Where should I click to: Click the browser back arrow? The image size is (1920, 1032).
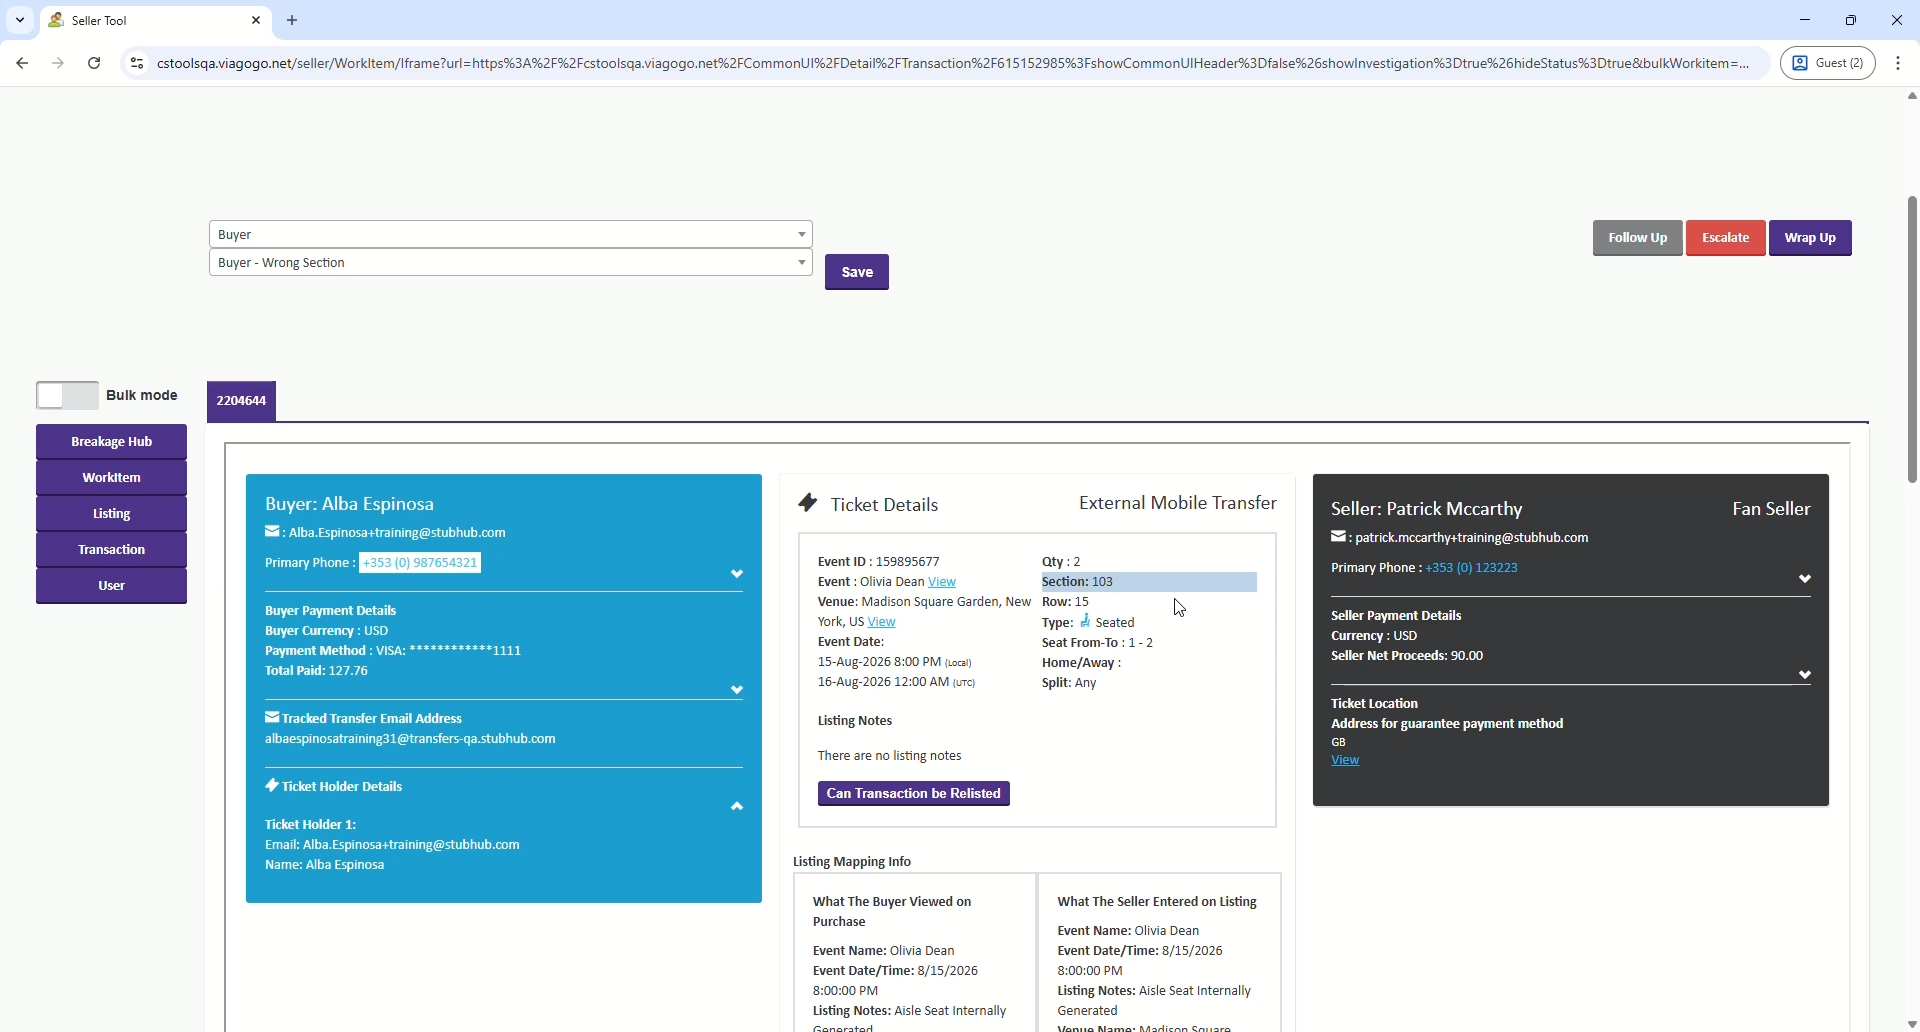(x=22, y=63)
